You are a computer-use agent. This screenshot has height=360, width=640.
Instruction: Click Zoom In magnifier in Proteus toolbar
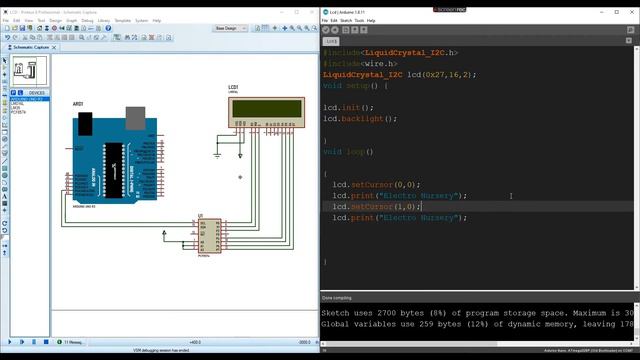[292, 28]
